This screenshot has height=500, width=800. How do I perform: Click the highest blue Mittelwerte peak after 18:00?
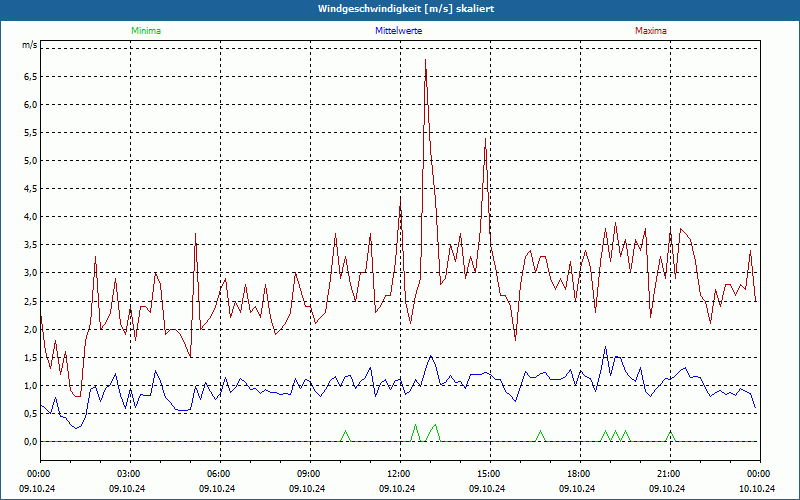pos(606,347)
